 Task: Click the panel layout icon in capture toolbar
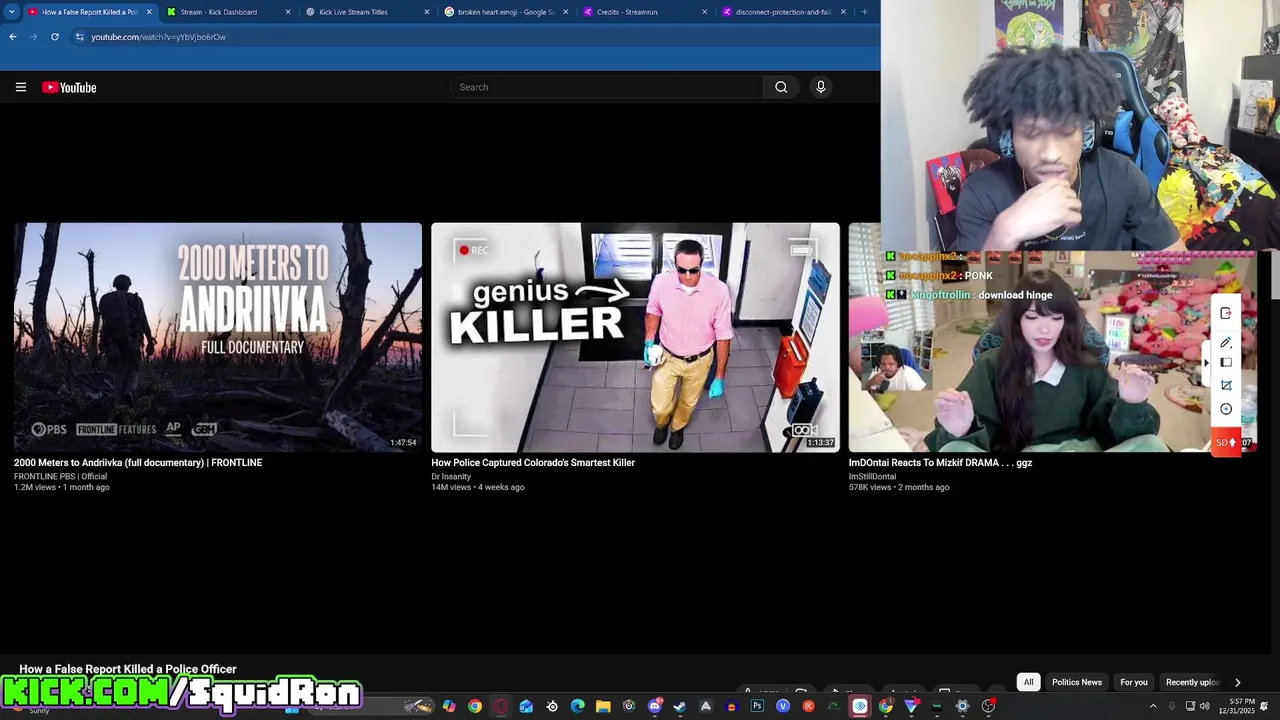click(1226, 362)
